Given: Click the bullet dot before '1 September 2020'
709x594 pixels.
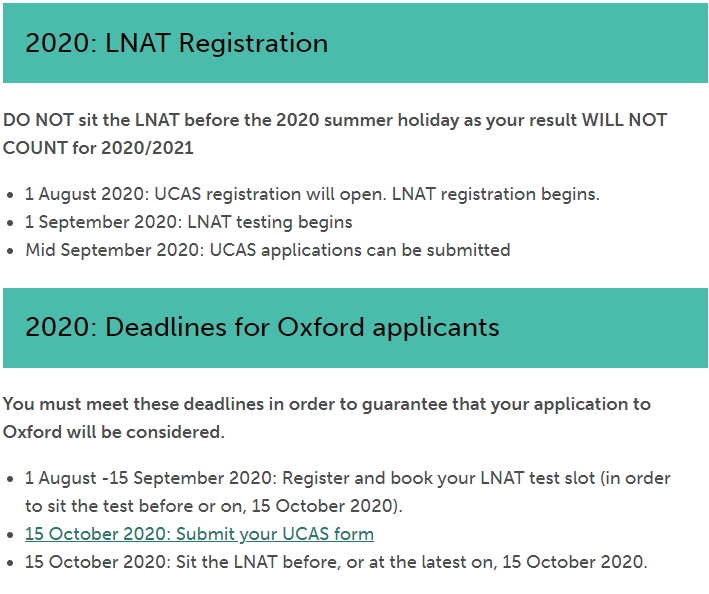Looking at the screenshot, I should (11, 222).
